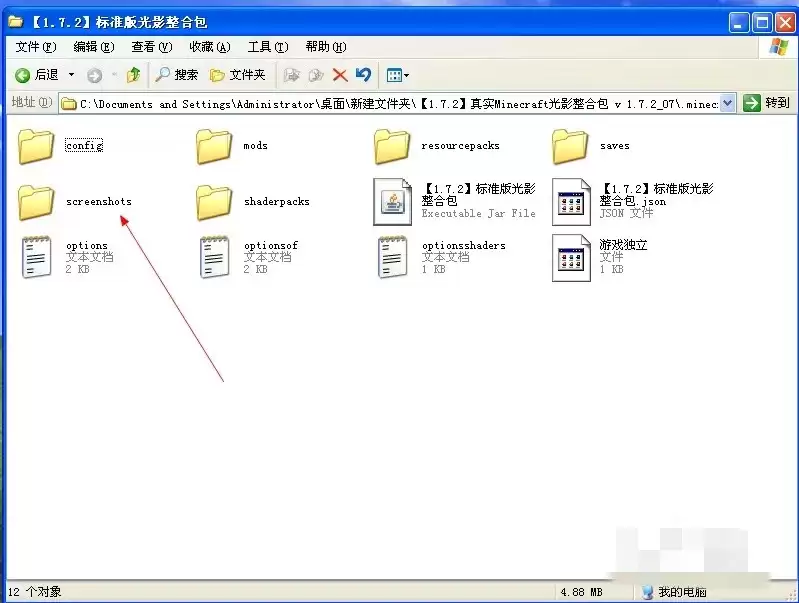This screenshot has height=603, width=799.
Task: Open the Views dropdown in toolbar
Action: [x=398, y=75]
